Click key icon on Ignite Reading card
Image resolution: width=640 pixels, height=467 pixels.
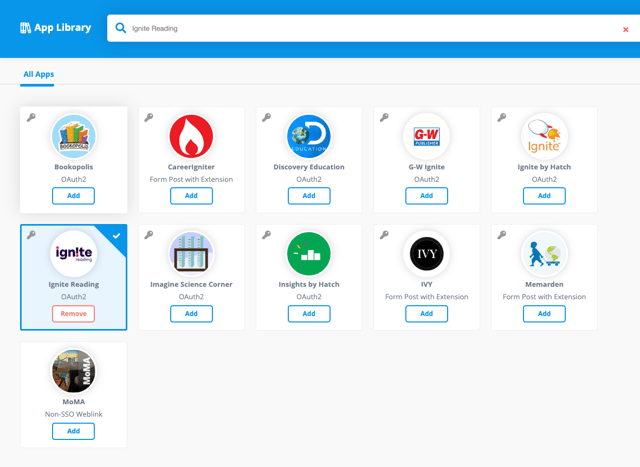(31, 235)
